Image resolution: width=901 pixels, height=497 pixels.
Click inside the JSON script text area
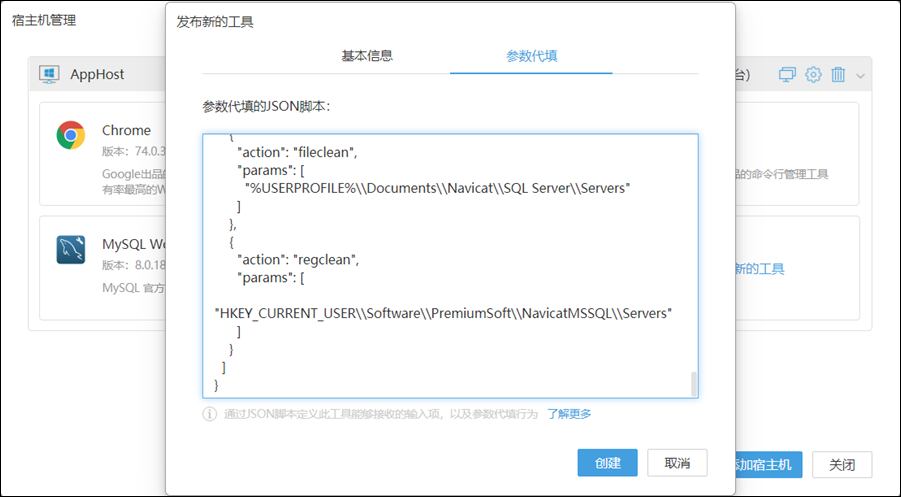(x=450, y=265)
